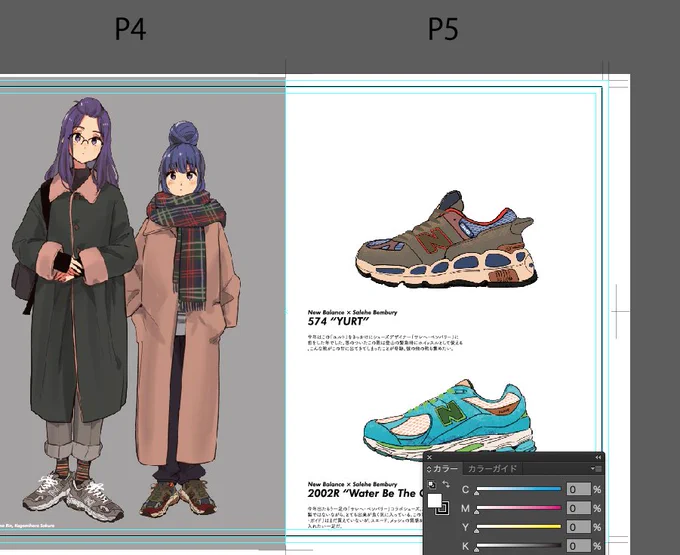
Task: Click the Japanese description under 574 YURT
Action: [x=385, y=343]
